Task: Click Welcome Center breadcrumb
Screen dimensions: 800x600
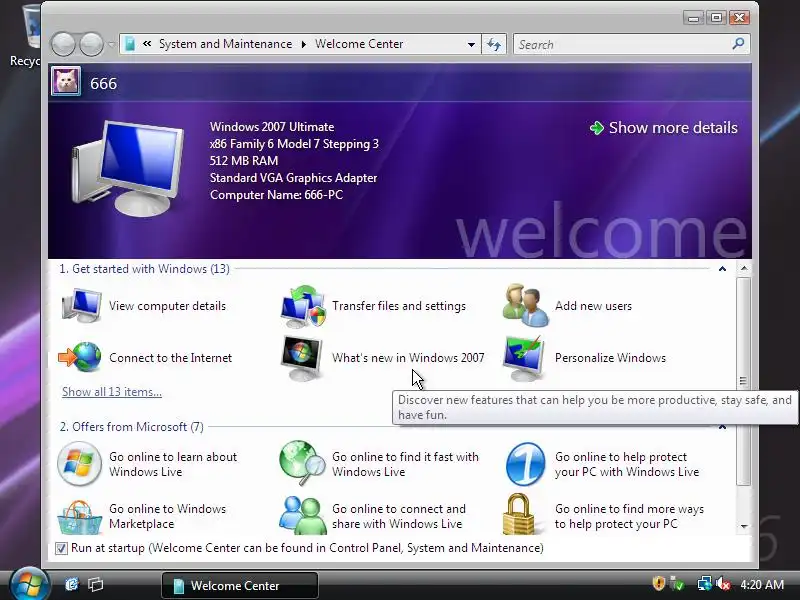Action: [x=359, y=44]
